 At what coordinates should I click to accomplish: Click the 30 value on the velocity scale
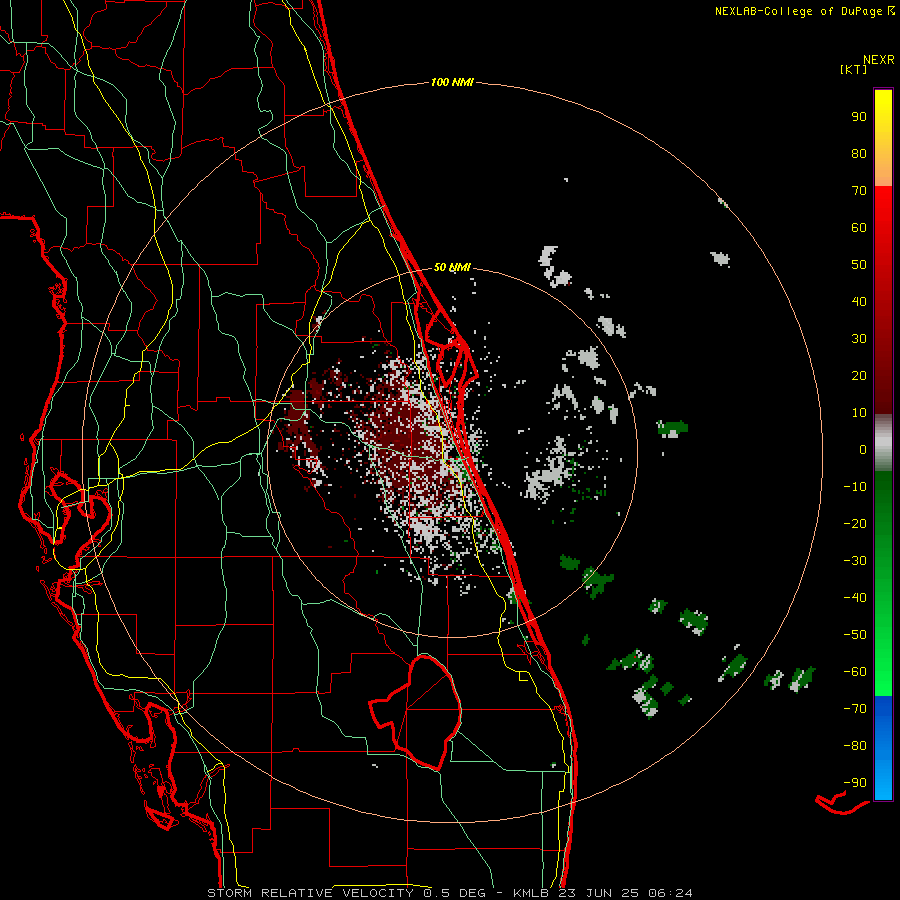[x=859, y=339]
